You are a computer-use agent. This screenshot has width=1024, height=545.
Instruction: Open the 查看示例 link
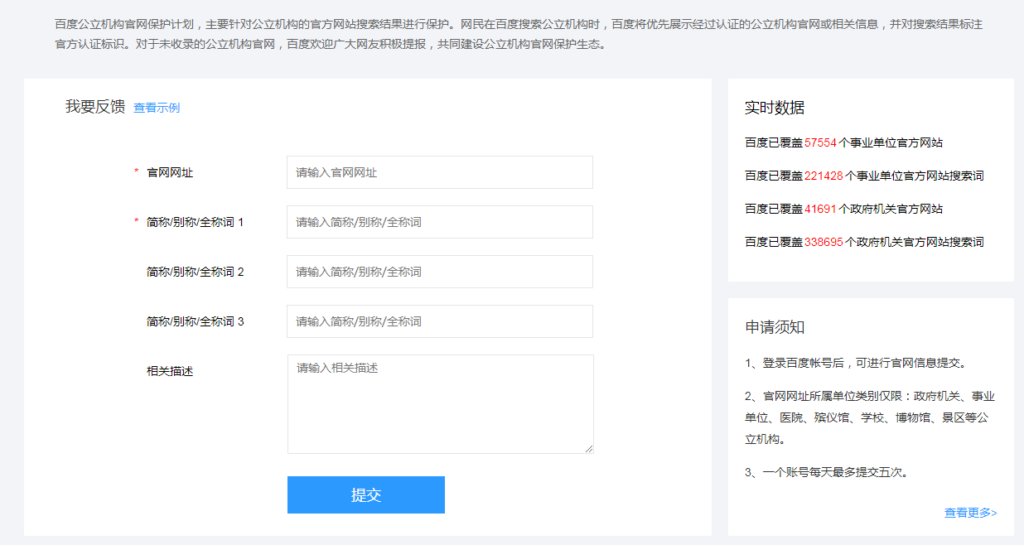tap(157, 108)
